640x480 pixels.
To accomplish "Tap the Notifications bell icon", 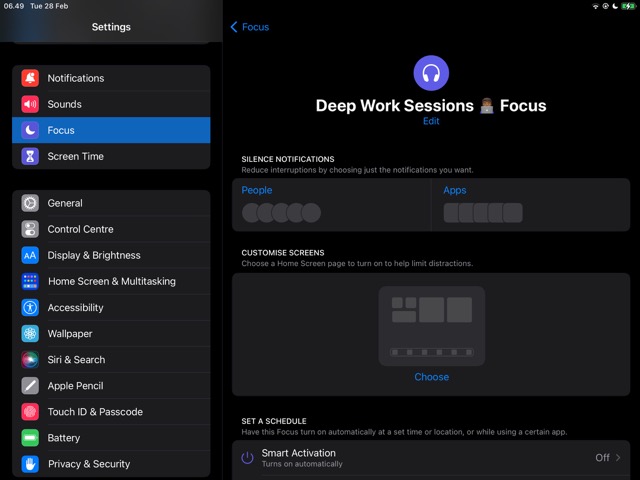I will [30, 78].
